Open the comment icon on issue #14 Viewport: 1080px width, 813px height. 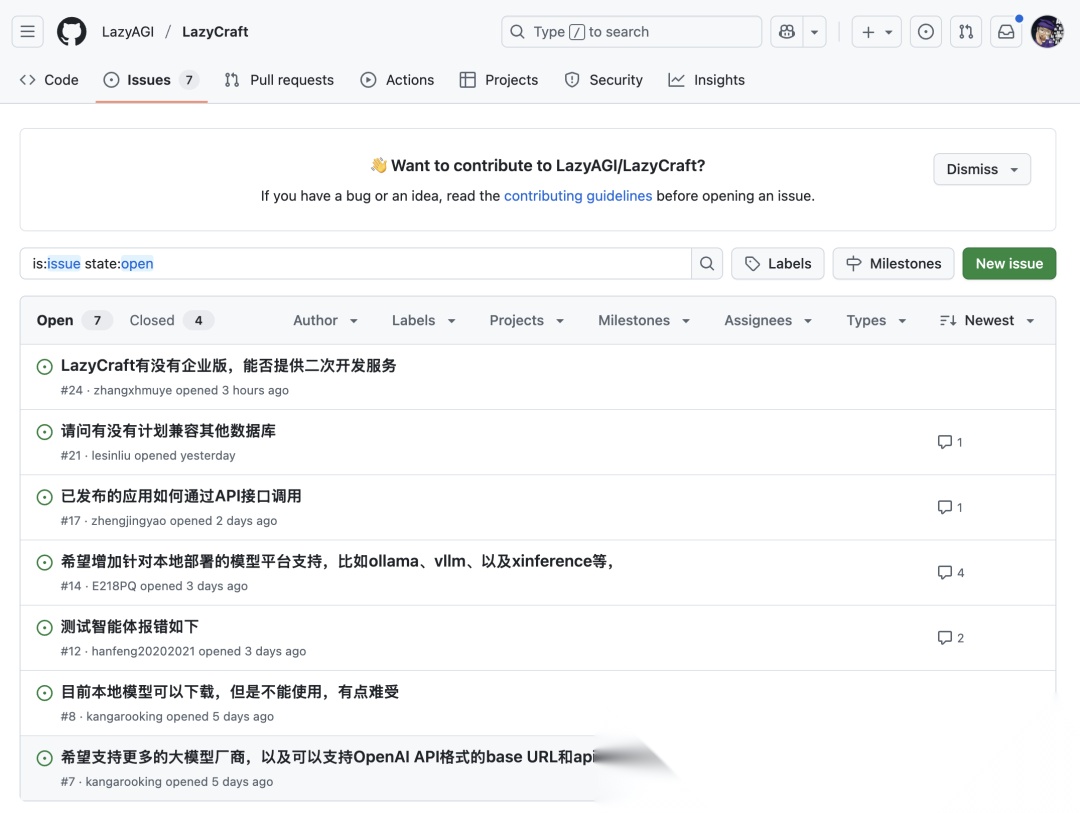[x=944, y=571]
